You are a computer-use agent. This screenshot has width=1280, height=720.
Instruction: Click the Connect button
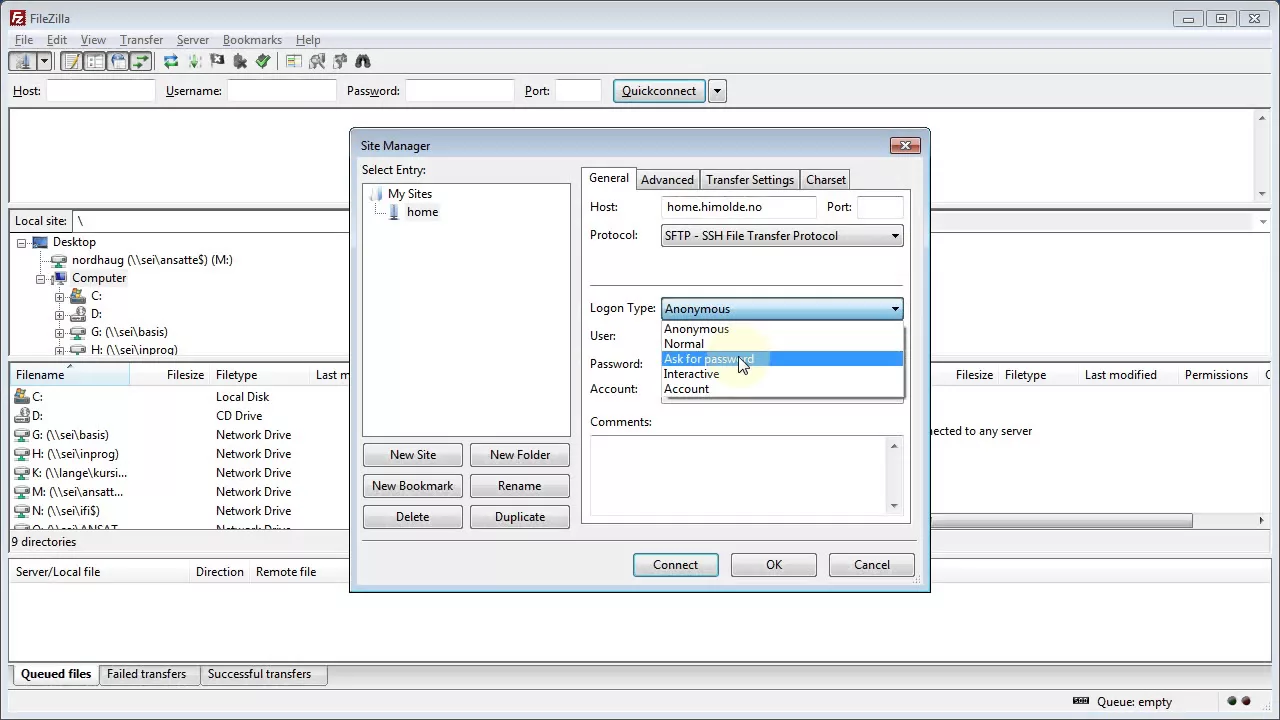[676, 565]
